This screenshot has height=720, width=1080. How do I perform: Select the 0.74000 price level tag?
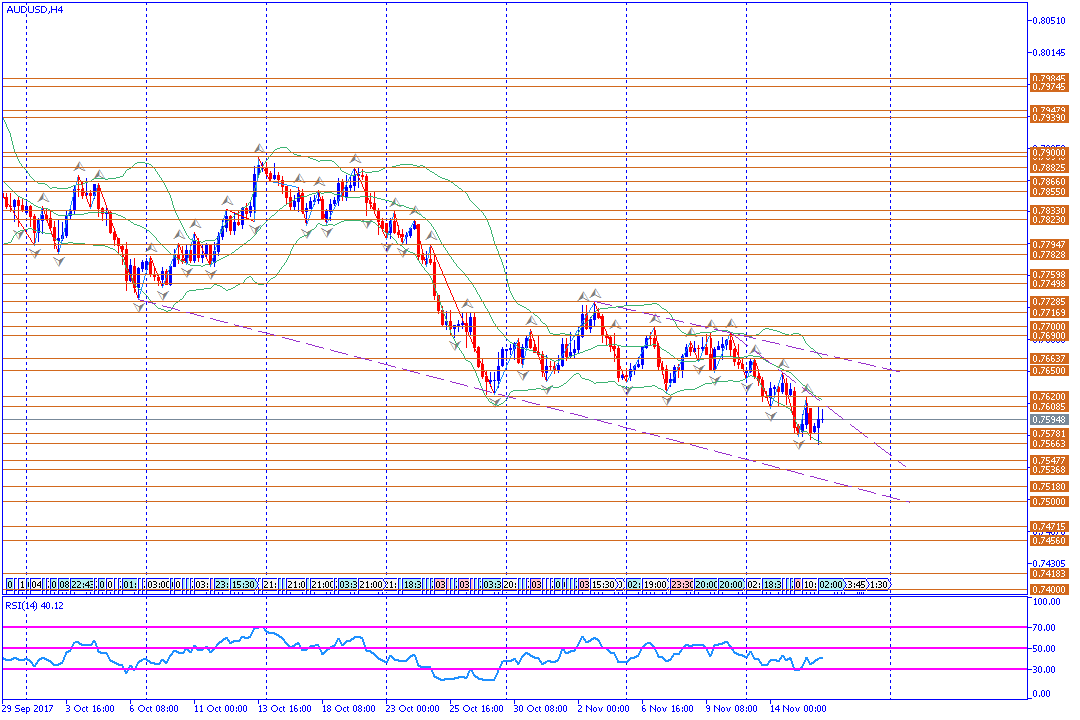point(1048,590)
